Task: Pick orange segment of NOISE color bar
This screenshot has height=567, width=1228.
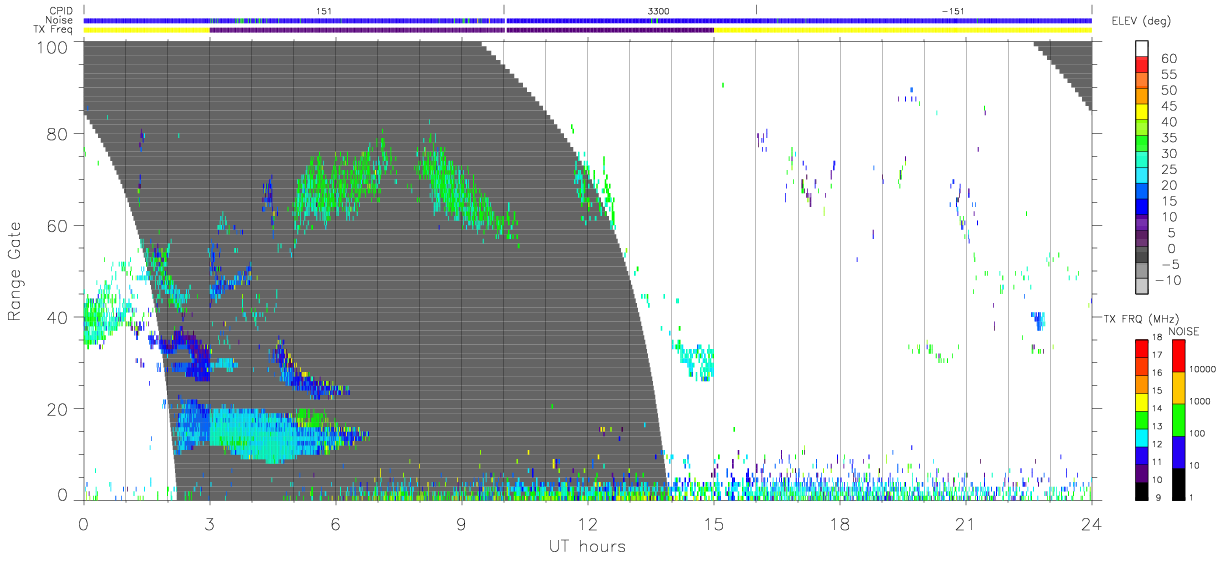Action: pos(1179,387)
